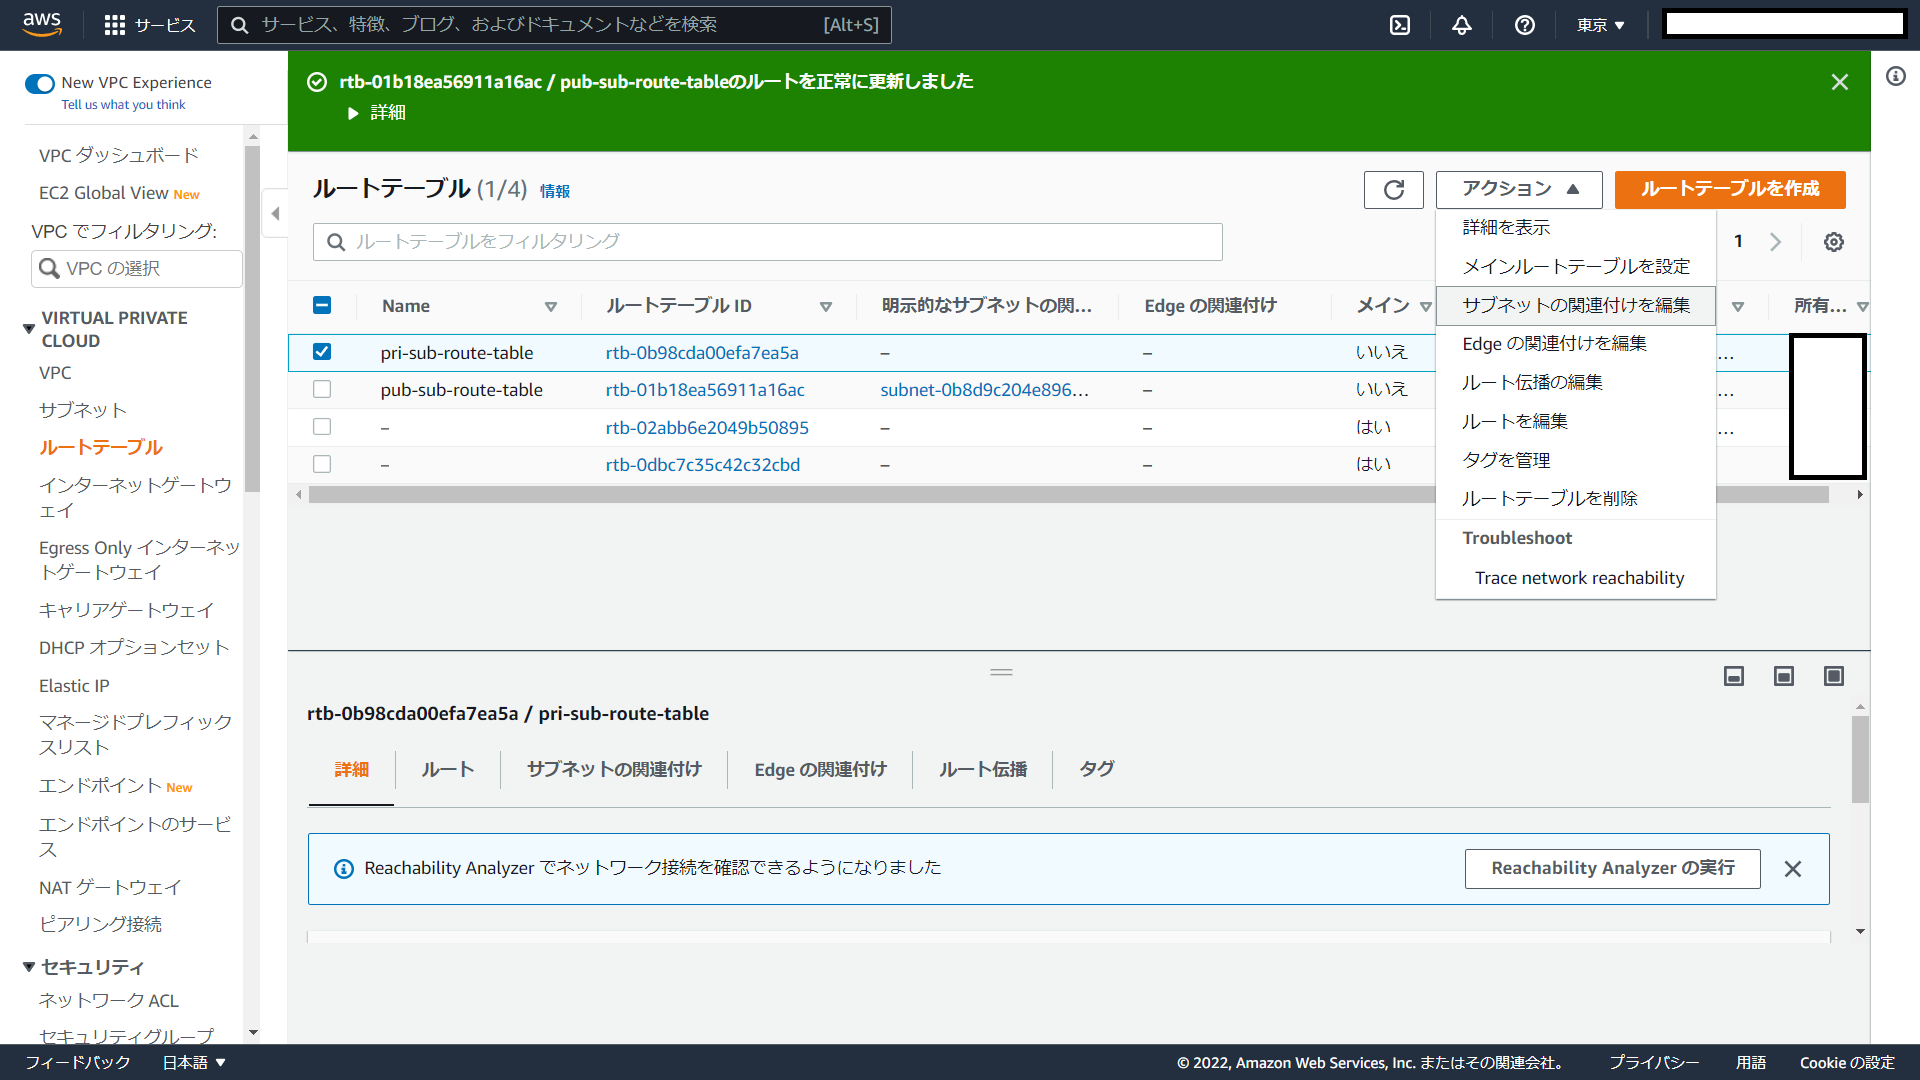Click the services grid icon
Screen dimensions: 1920x1080
(115, 25)
